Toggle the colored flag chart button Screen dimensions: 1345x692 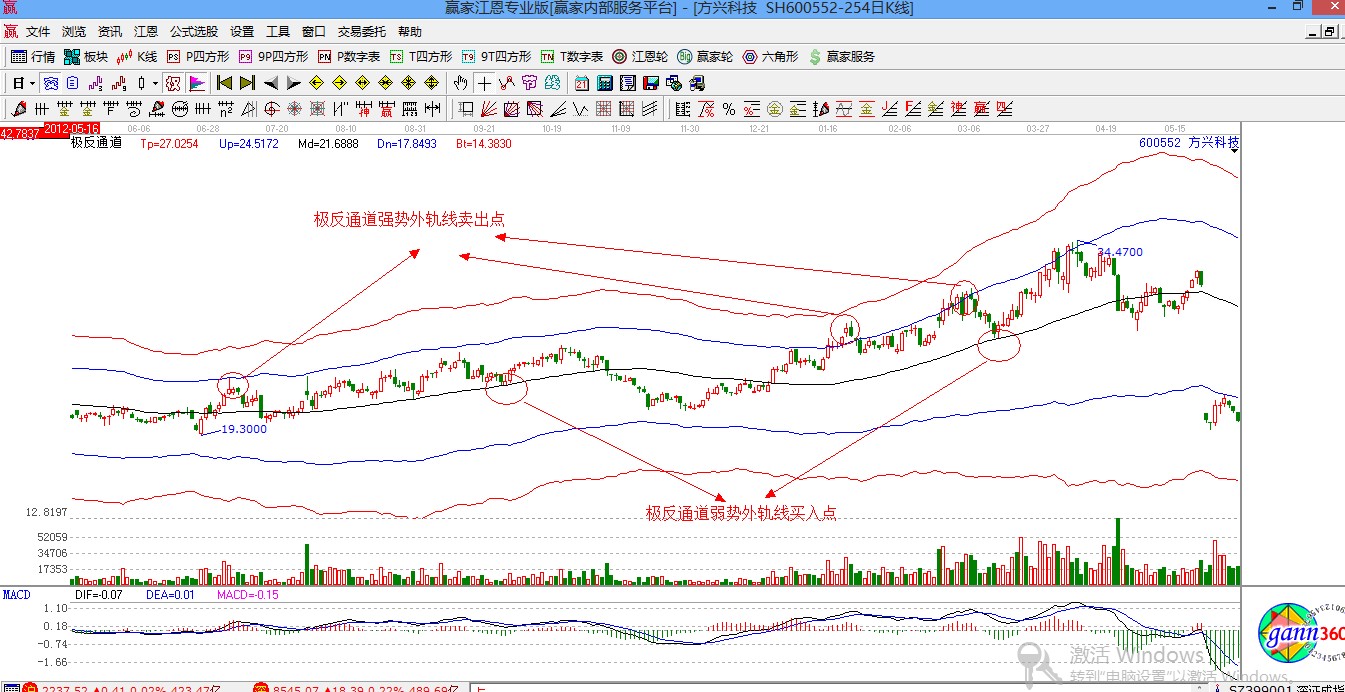197,83
